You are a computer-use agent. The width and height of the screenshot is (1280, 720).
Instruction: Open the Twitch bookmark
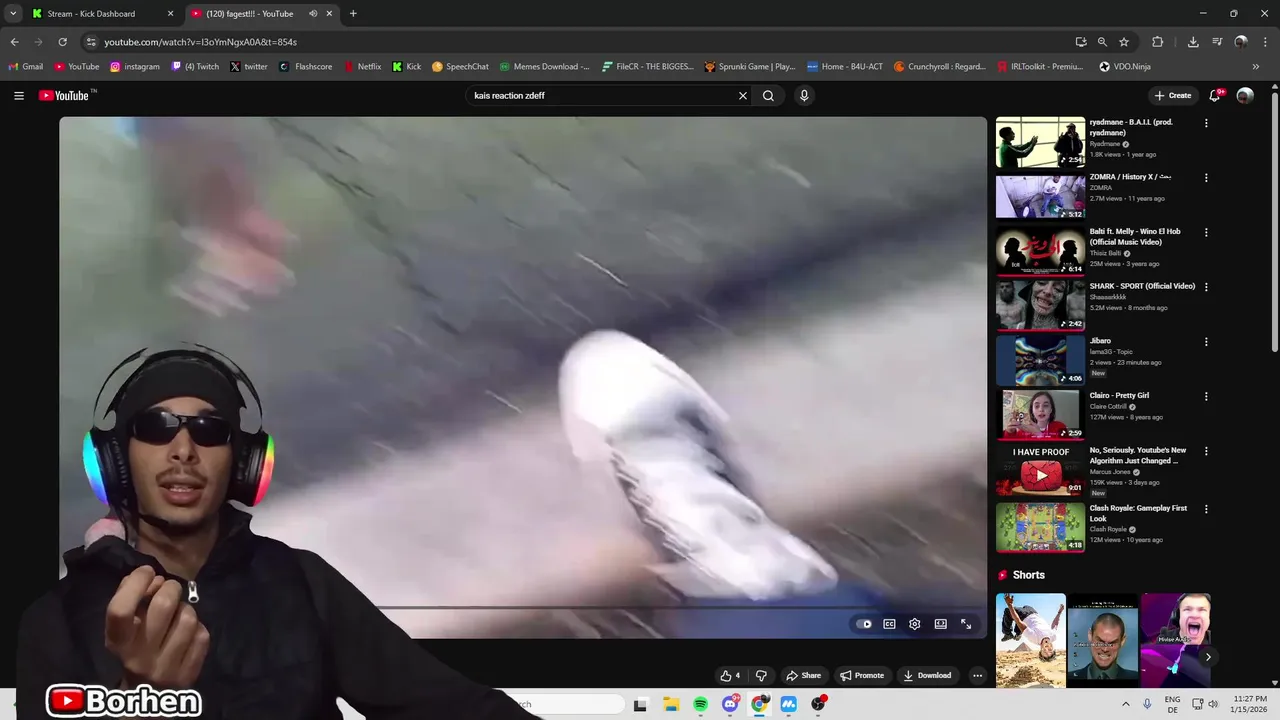tap(195, 67)
